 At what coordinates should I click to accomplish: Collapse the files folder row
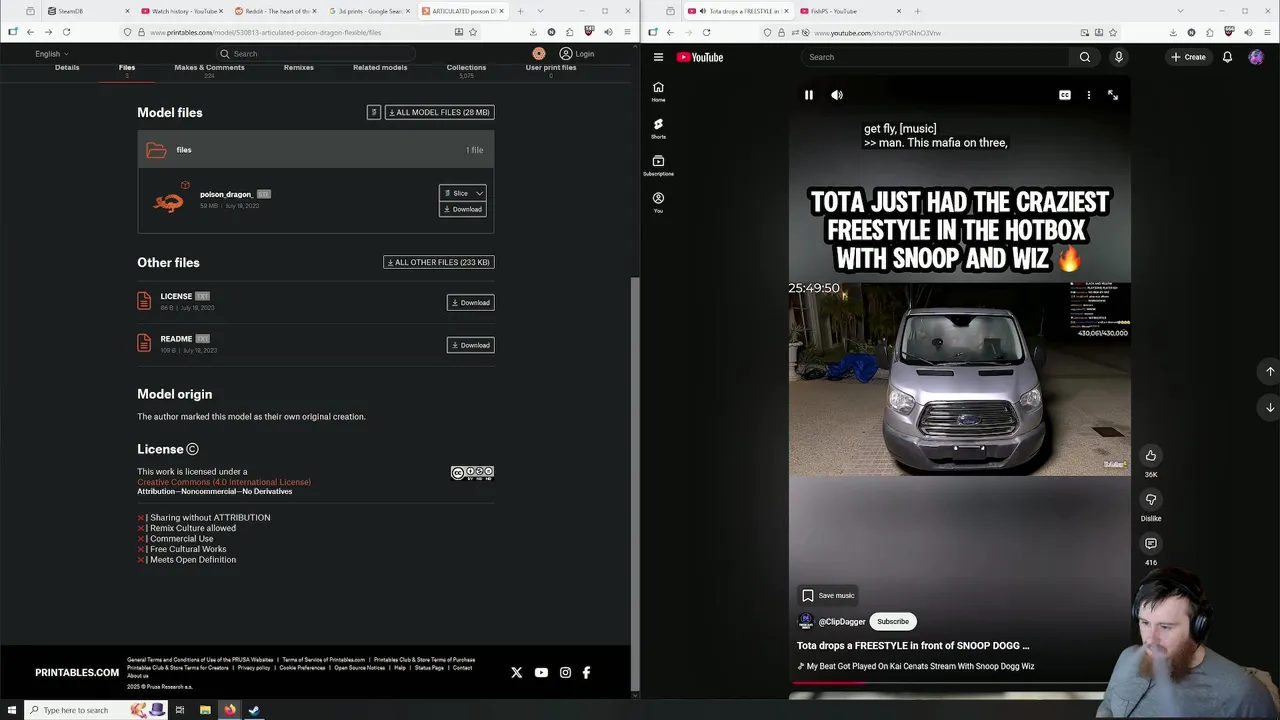(x=316, y=150)
